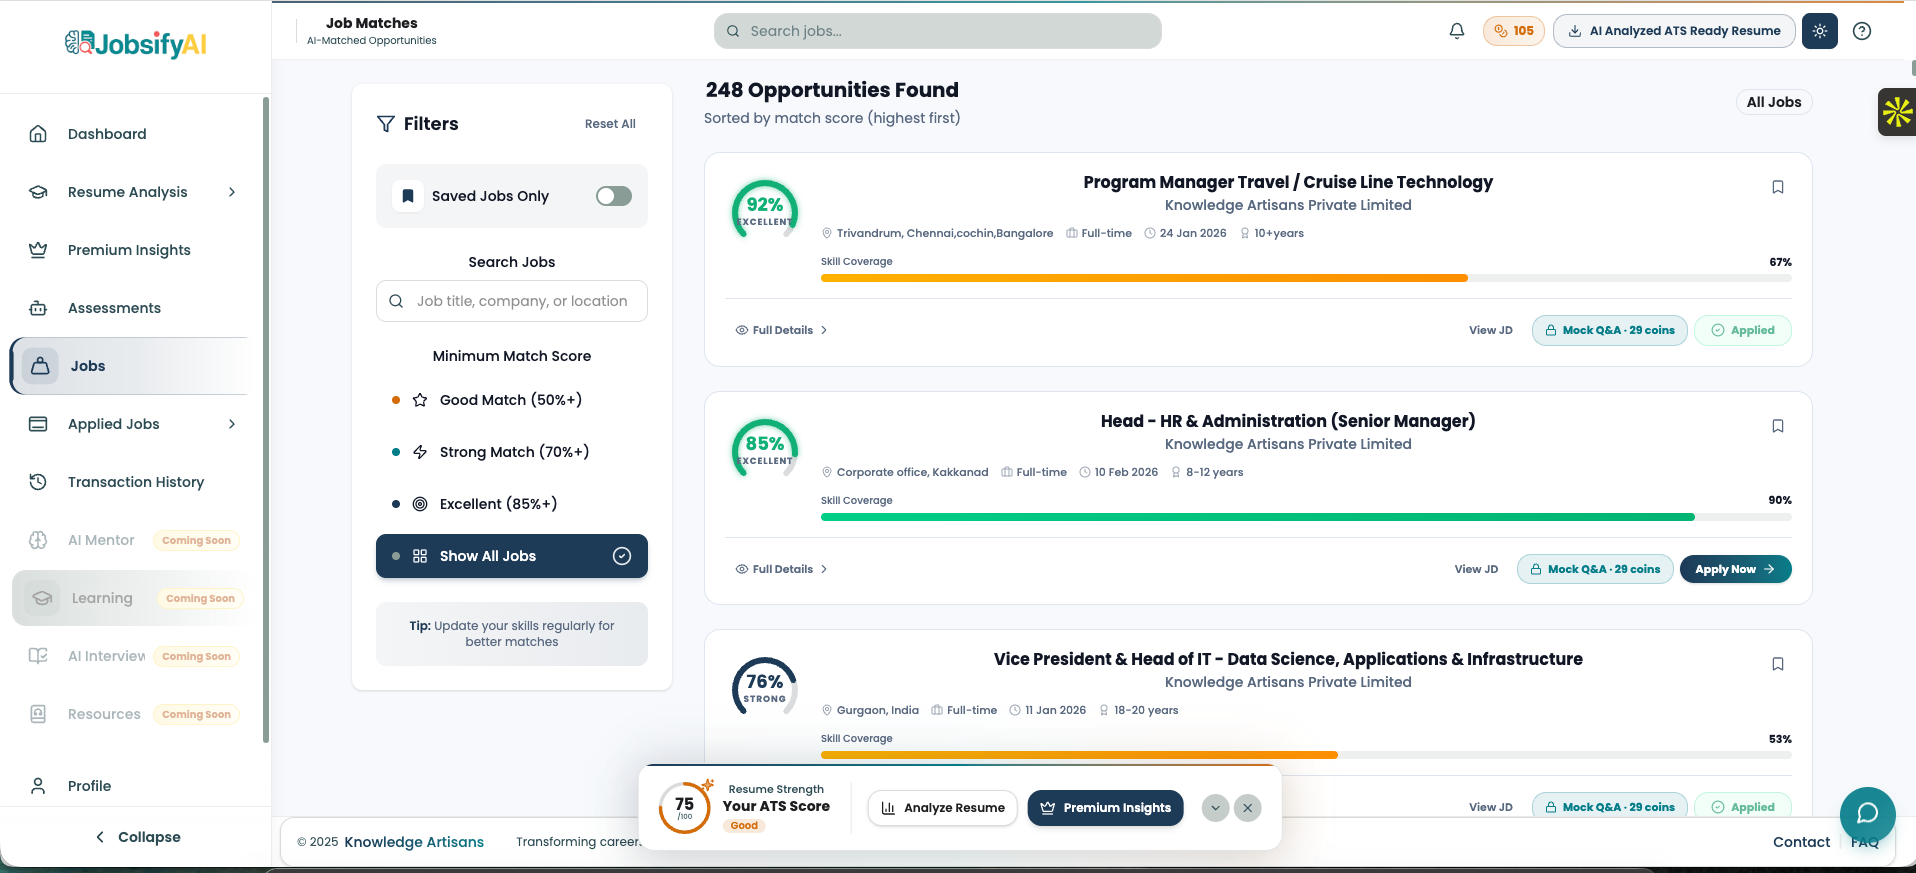Click the sidebar scrollbar
Image resolution: width=1916 pixels, height=873 pixels.
(265, 420)
